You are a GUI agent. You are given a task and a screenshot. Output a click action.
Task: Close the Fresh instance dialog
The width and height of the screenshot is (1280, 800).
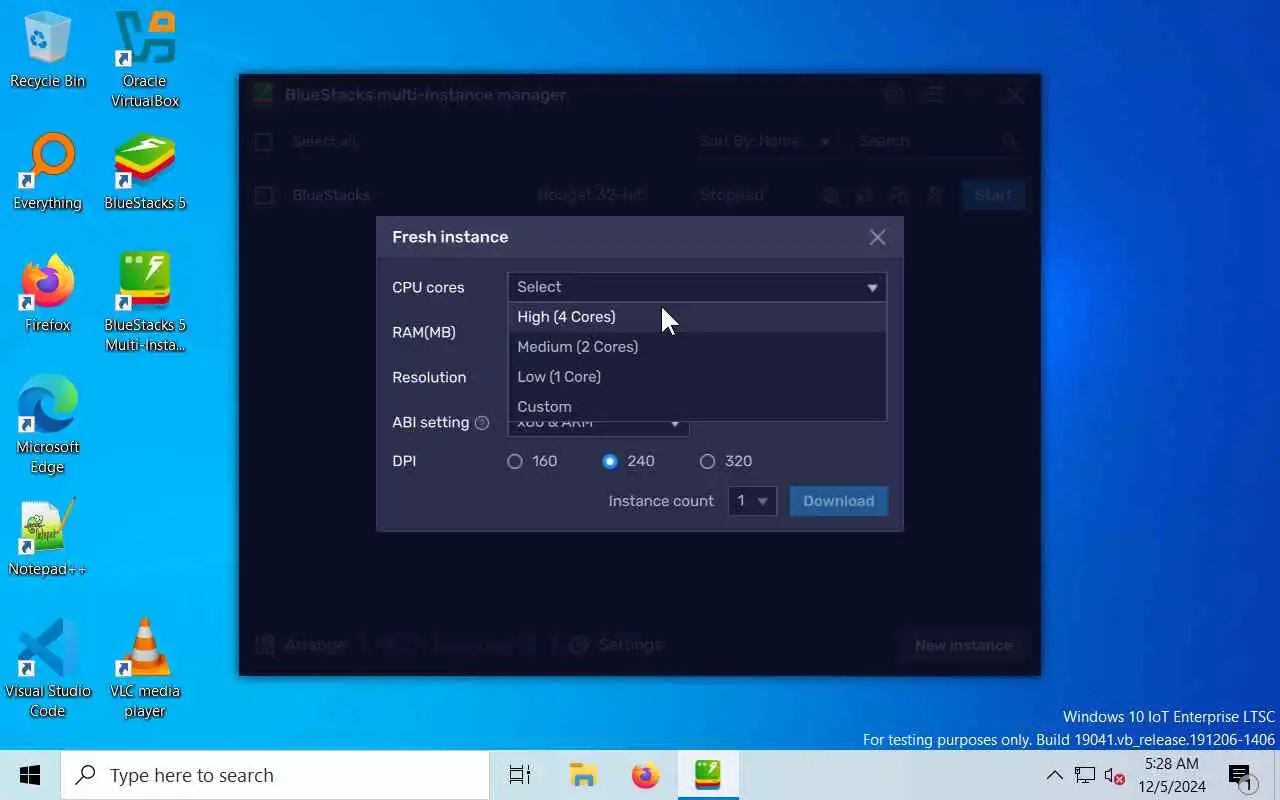[877, 237]
